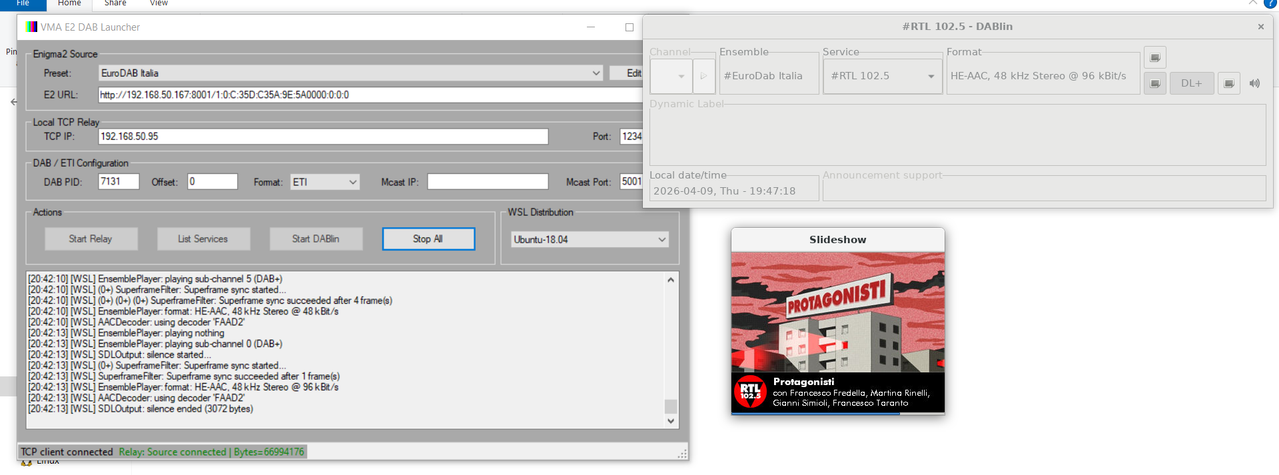Click log line 'sync succeeded after 4 frame(s)'

pos(210,300)
